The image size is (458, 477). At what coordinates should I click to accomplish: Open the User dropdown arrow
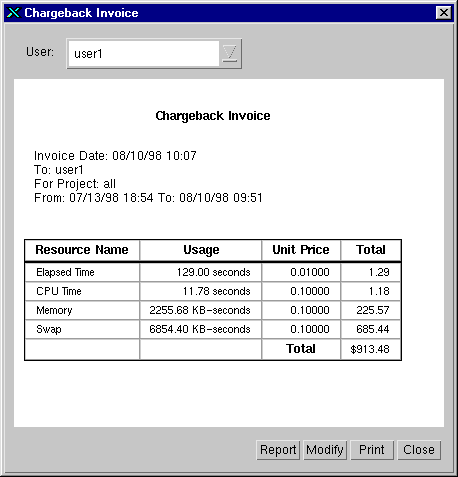(x=230, y=54)
